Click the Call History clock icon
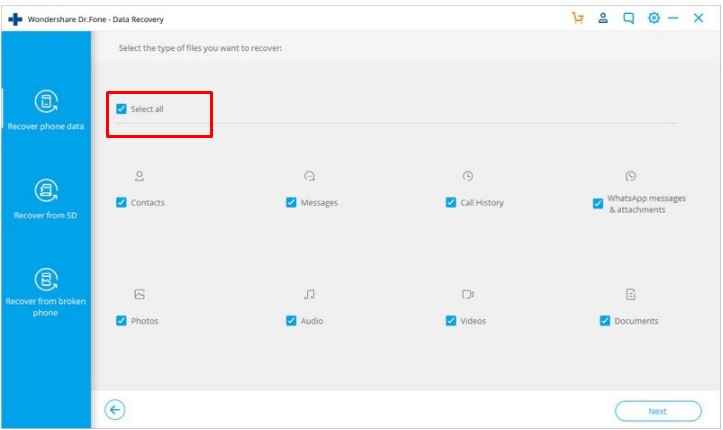 coord(468,176)
